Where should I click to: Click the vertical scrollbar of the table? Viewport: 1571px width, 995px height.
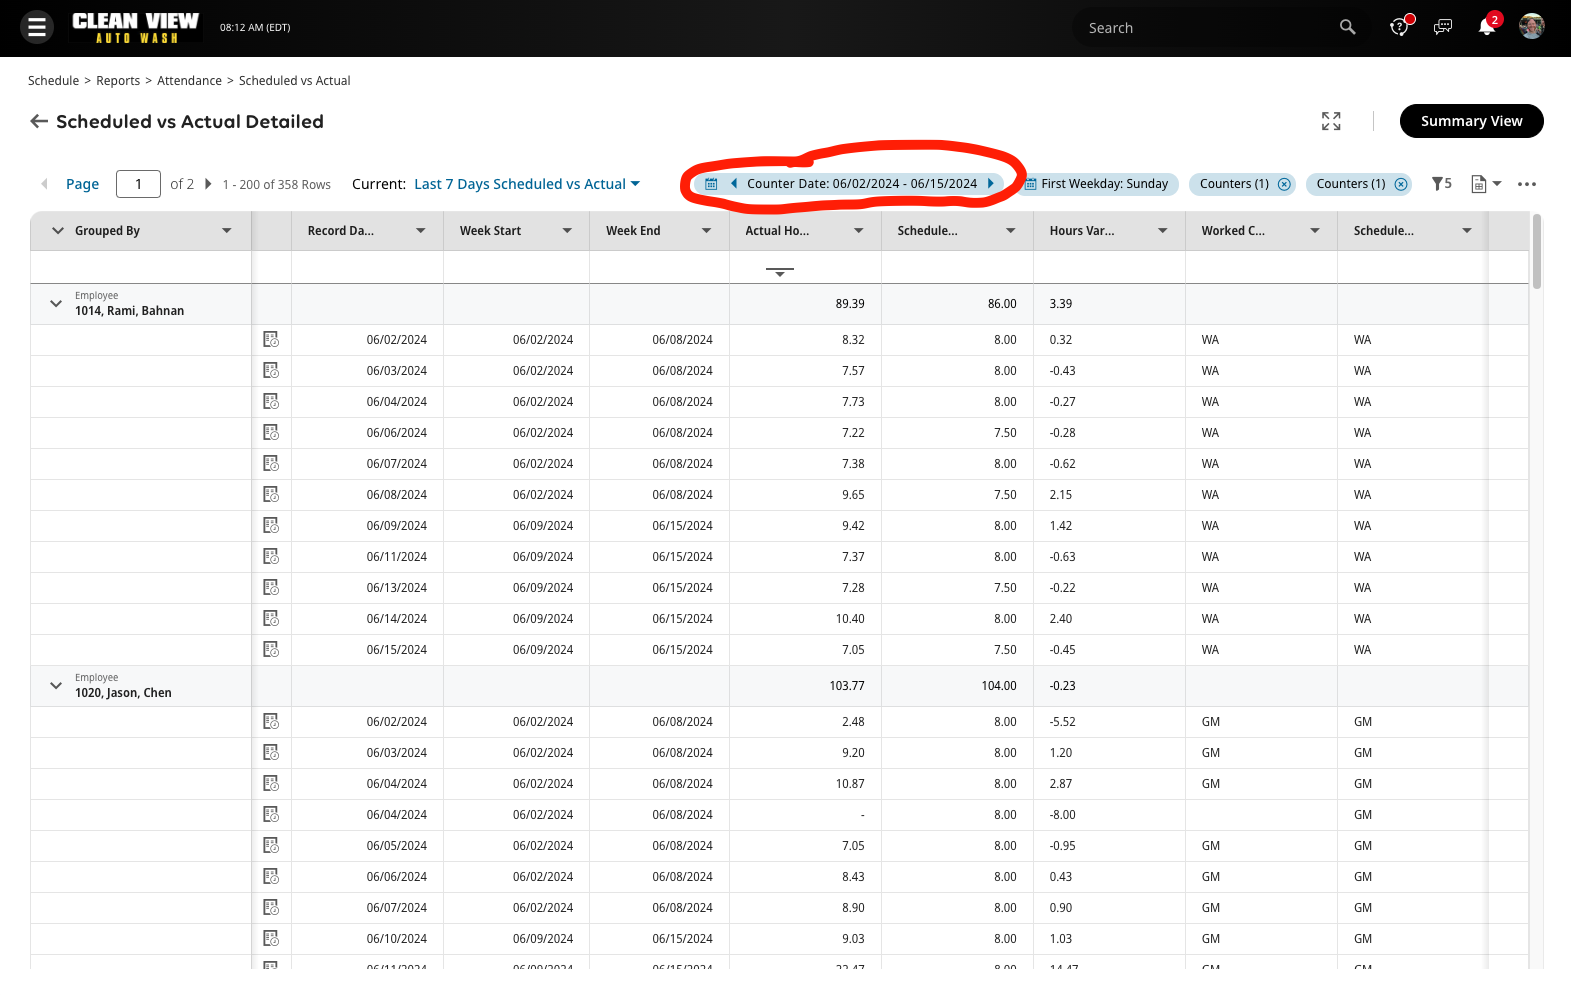pos(1536,252)
